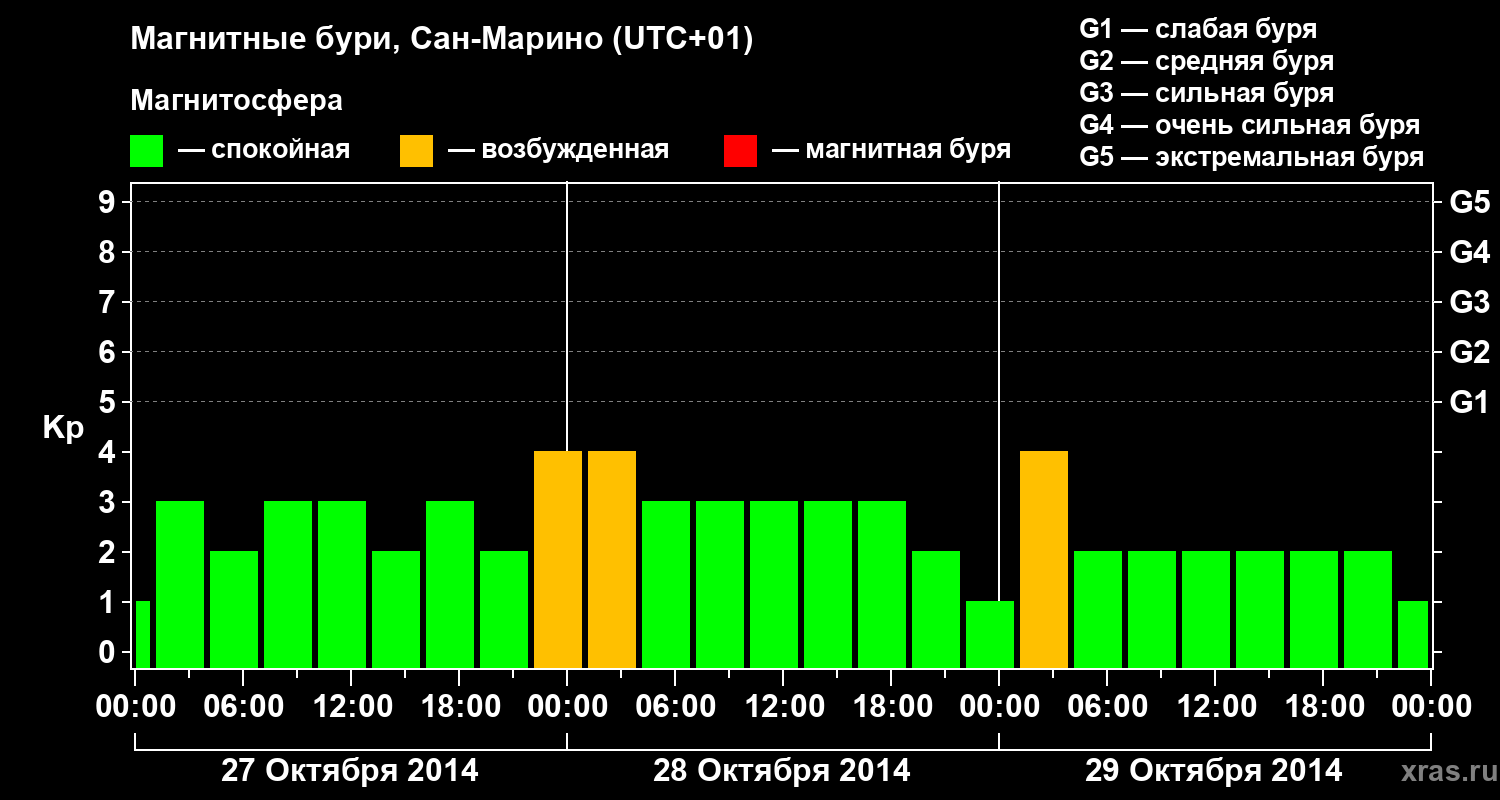Screen dimensions: 1500x800
Task: Click the 'Магнитосфера' heading
Action: pos(237,101)
